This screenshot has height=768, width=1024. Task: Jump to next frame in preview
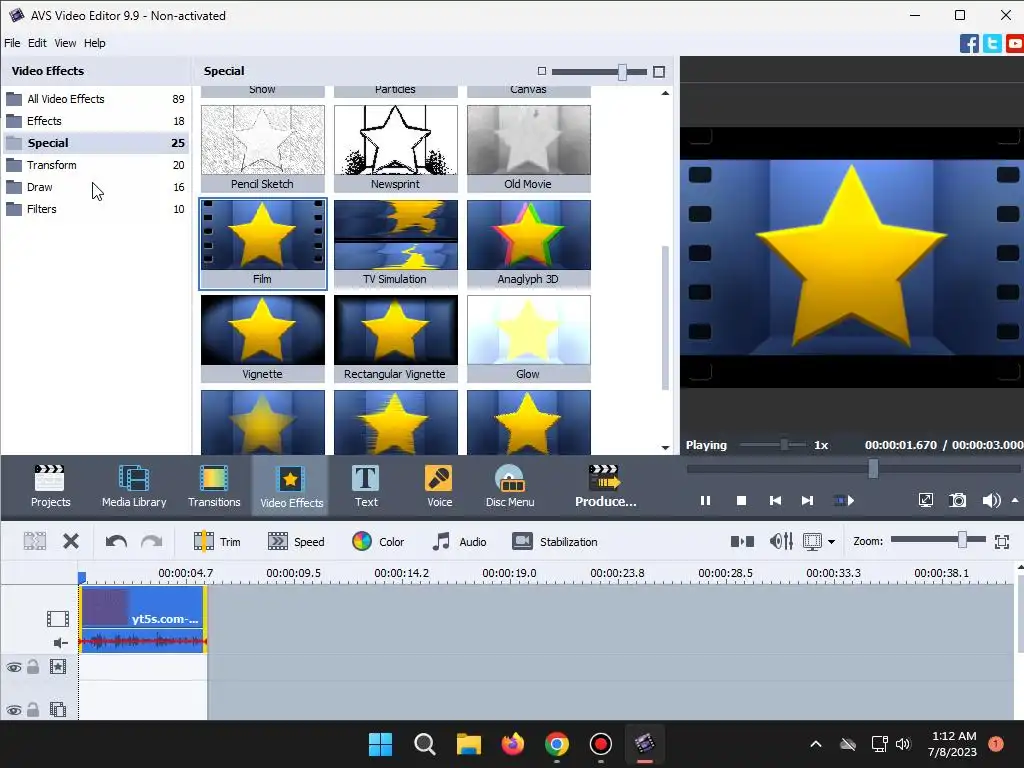[807, 501]
